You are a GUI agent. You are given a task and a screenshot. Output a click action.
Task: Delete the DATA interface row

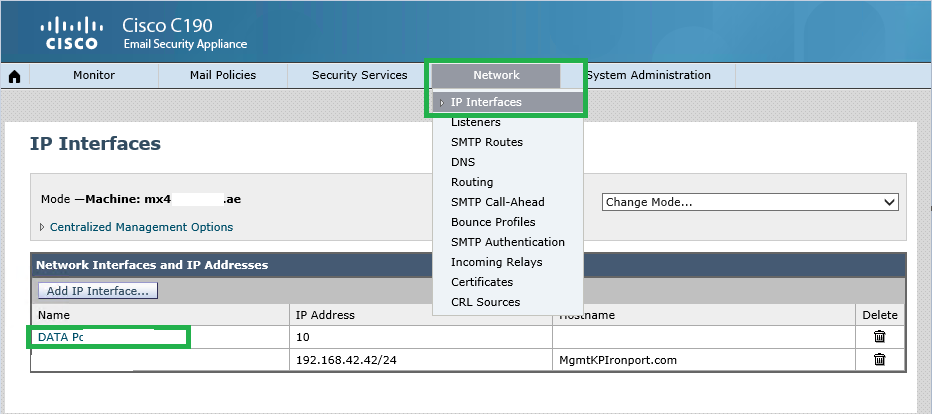pos(880,337)
